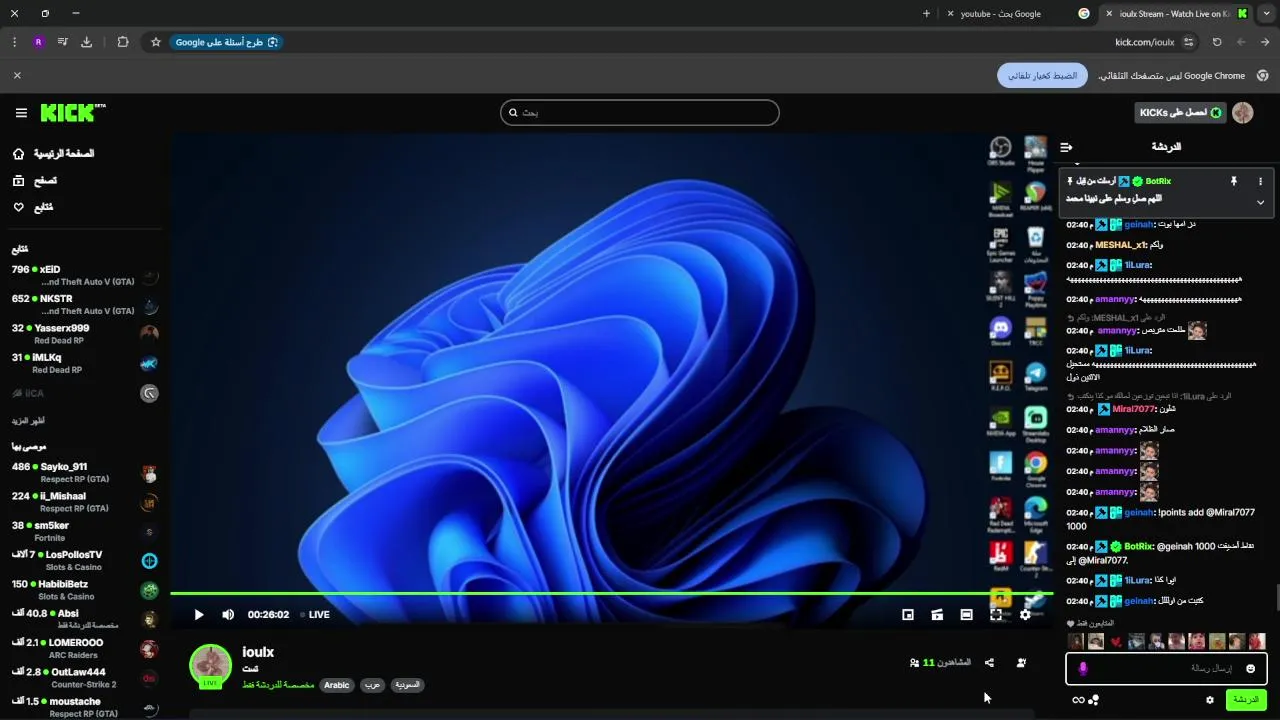Image resolution: width=1280 pixels, height=720 pixels.
Task: Select the السعودية tag
Action: [407, 685]
